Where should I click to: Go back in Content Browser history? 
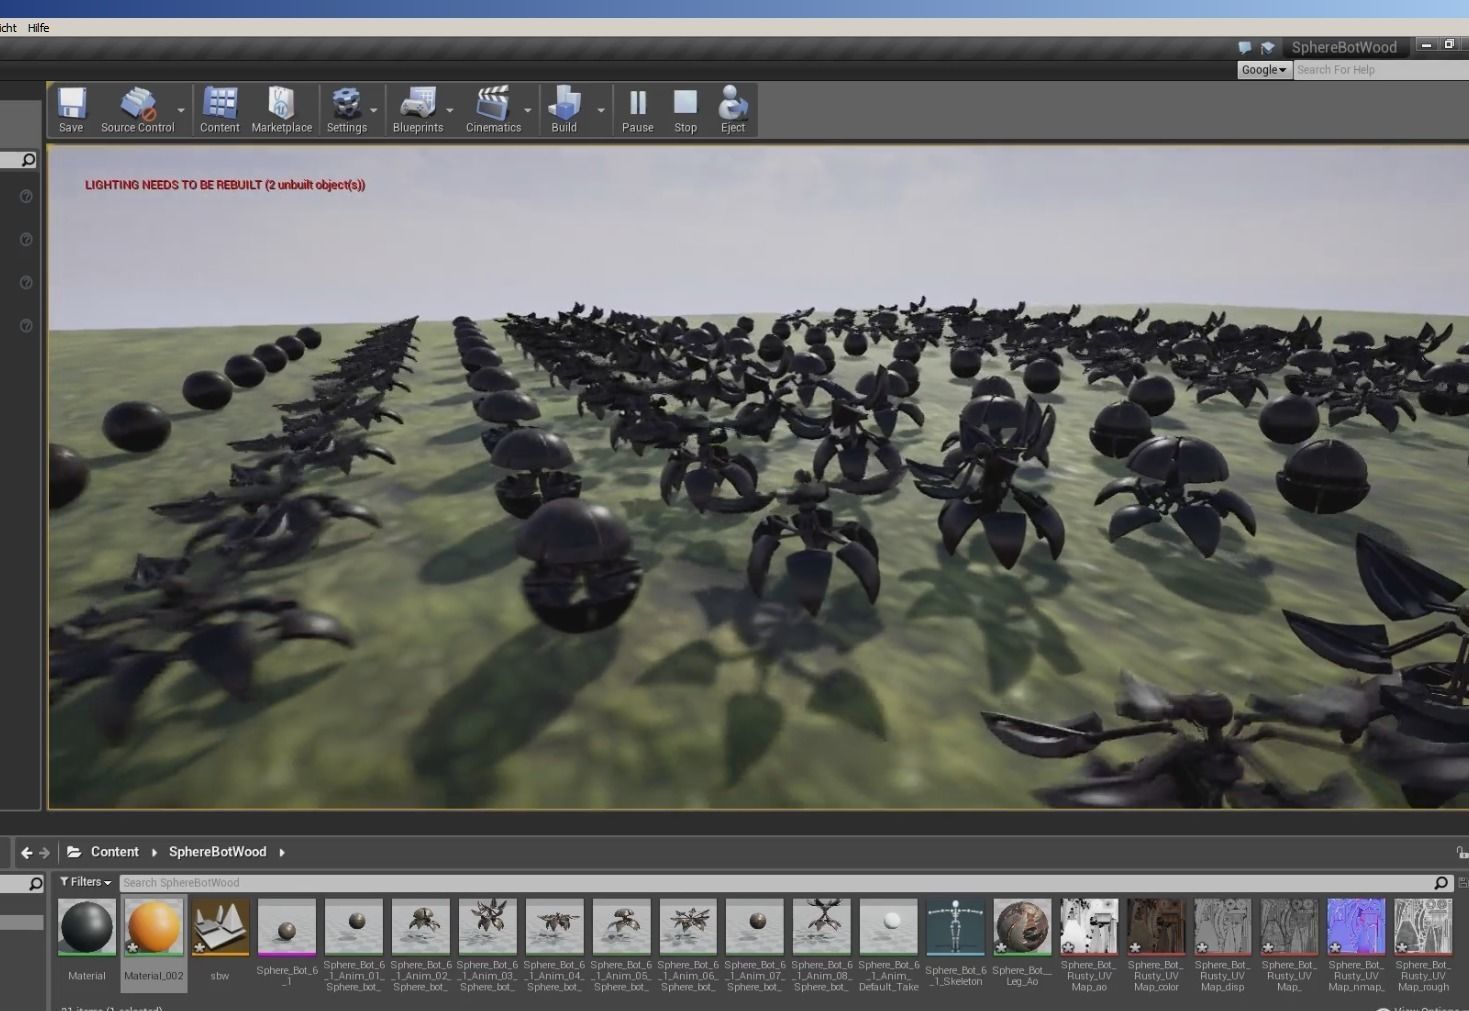pyautogui.click(x=26, y=852)
